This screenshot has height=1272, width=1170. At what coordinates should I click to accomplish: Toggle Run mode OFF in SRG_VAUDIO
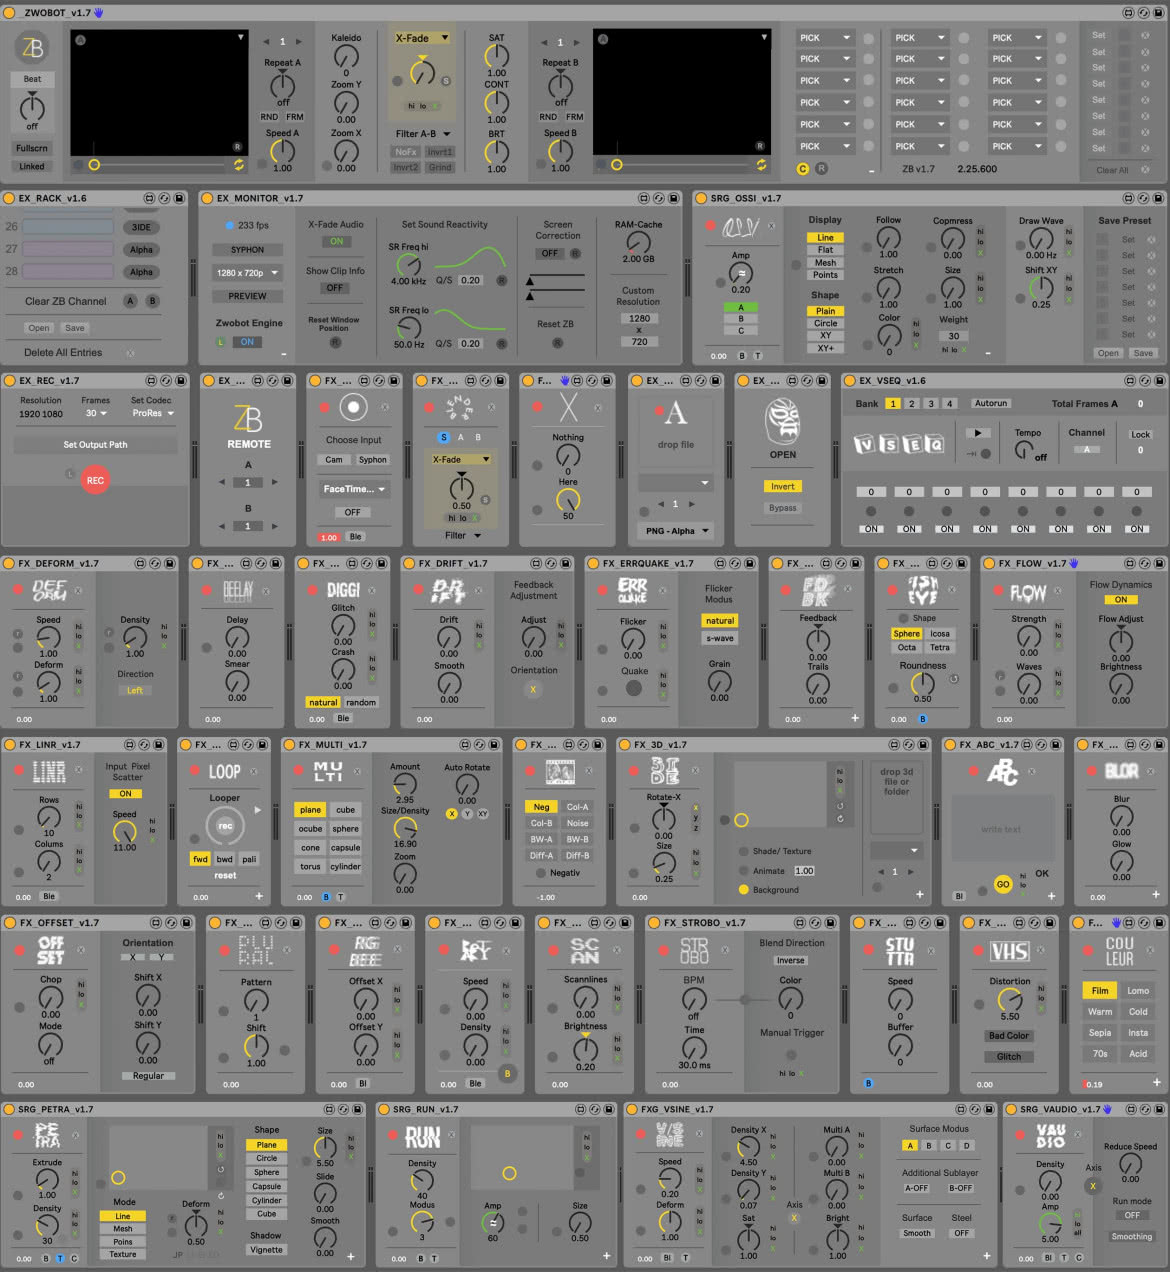(1132, 1215)
